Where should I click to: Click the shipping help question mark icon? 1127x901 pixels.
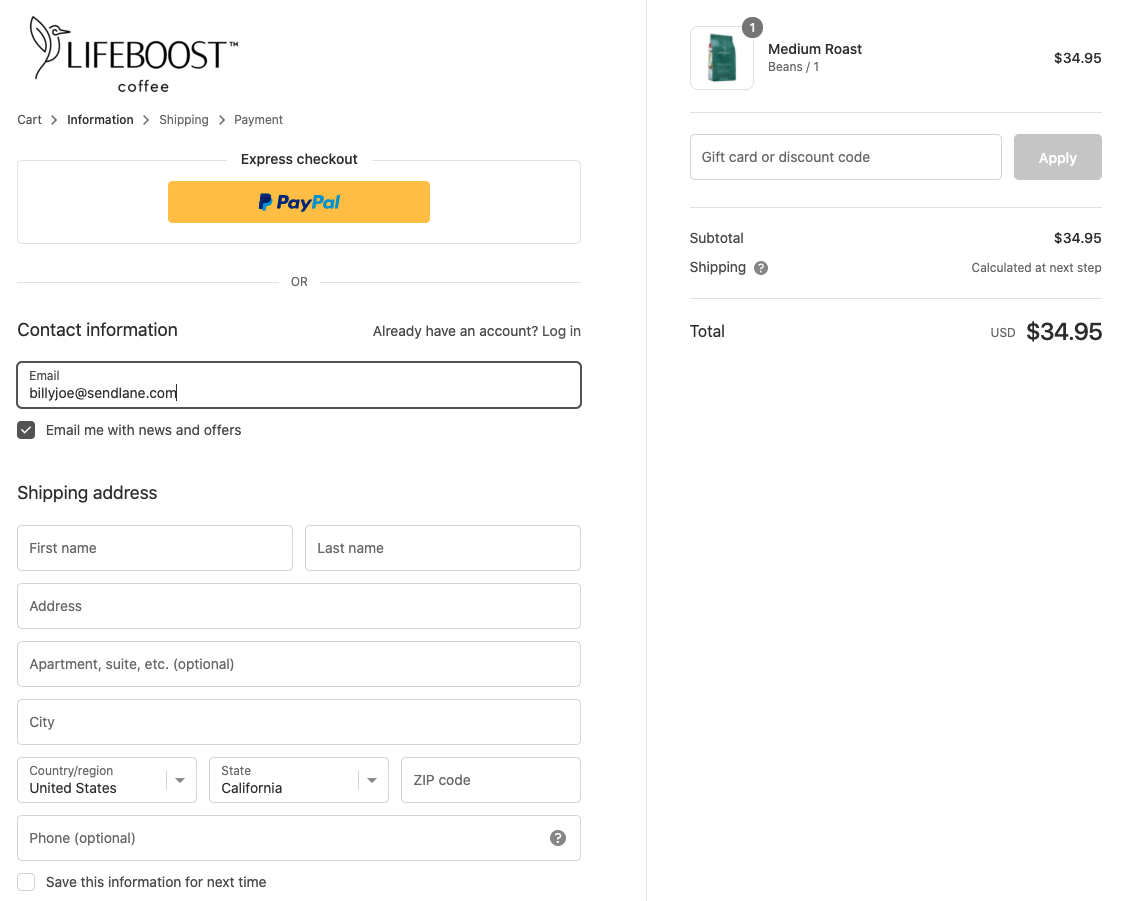click(761, 268)
